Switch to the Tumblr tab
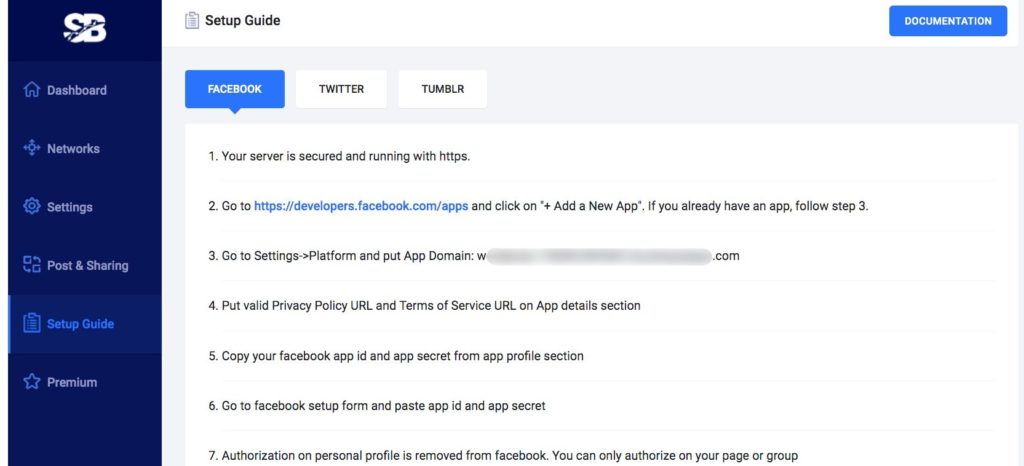 point(443,89)
